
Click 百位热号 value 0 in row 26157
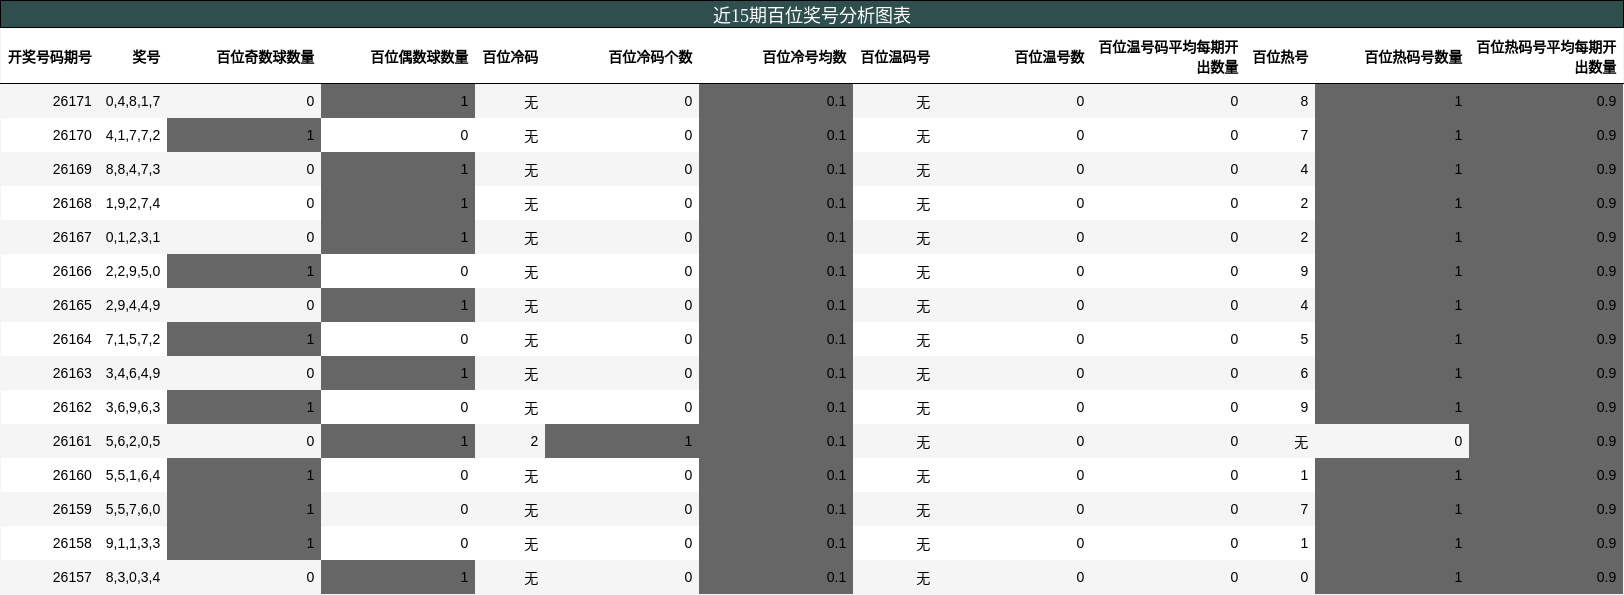coord(1304,577)
